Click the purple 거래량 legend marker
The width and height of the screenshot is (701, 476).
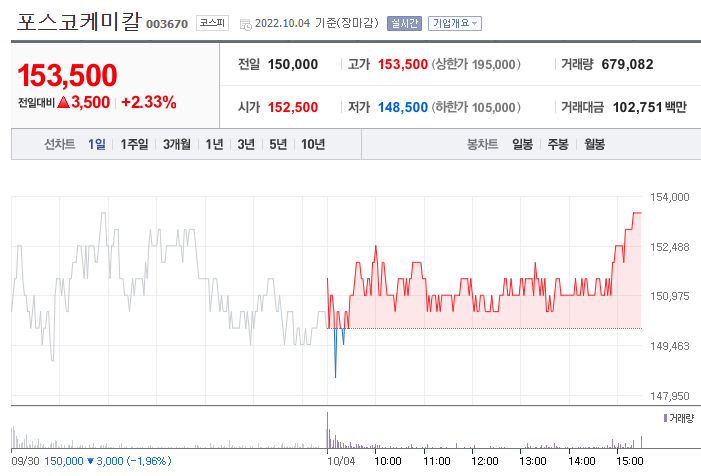pyautogui.click(x=665, y=418)
